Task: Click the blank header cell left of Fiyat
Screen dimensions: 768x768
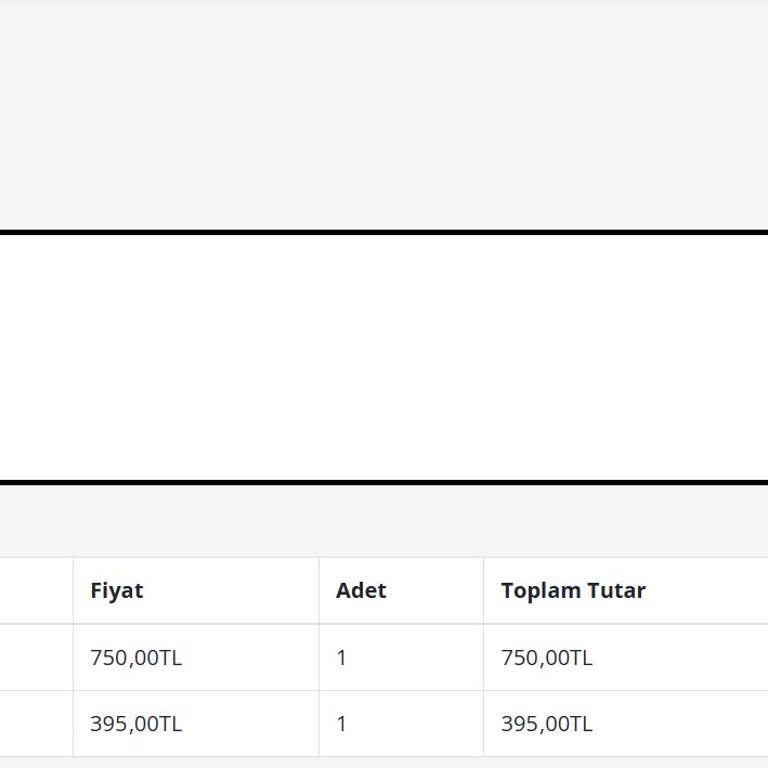Action: click(36, 590)
